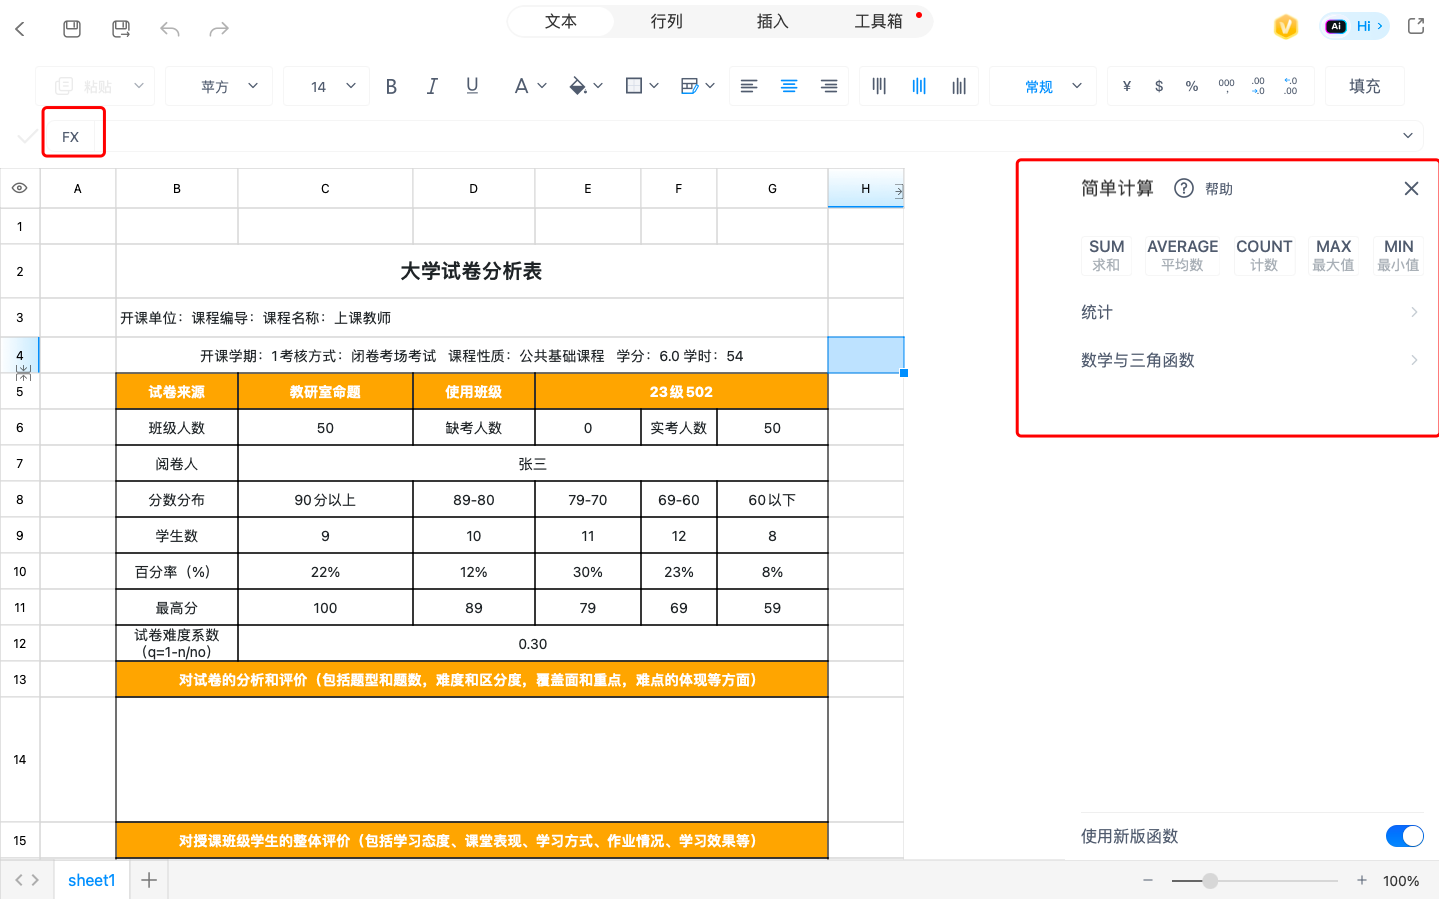Go back using the left arrow
This screenshot has width=1439, height=899.
coord(20,29)
